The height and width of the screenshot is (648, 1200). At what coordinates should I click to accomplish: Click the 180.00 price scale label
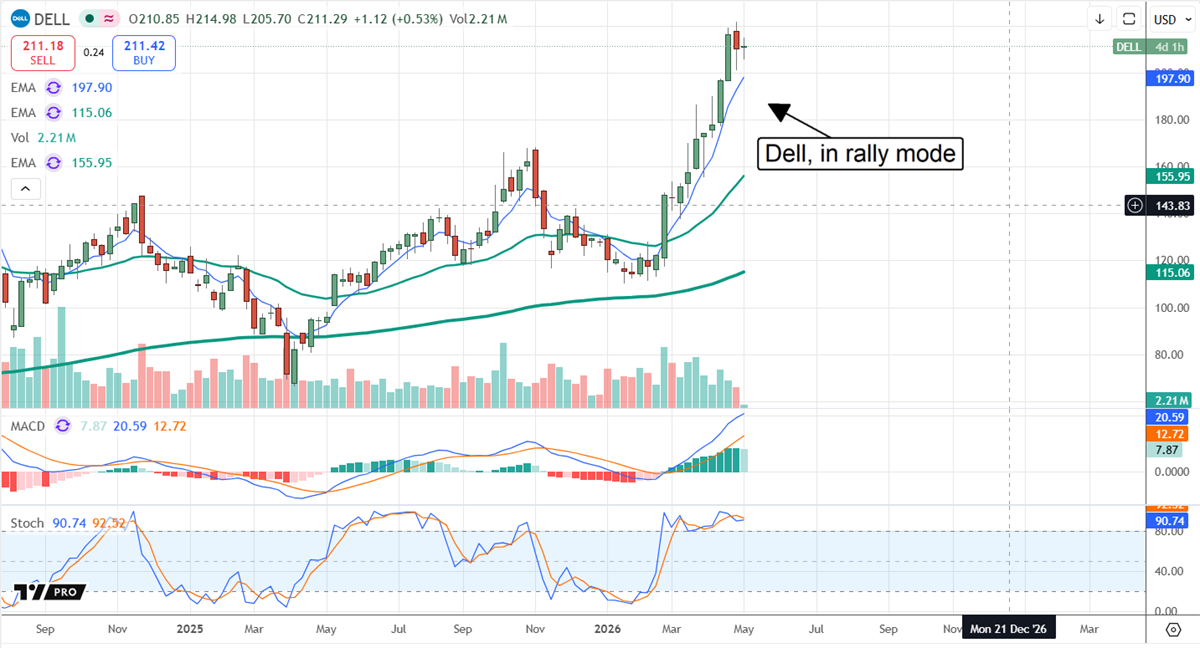pos(1172,120)
